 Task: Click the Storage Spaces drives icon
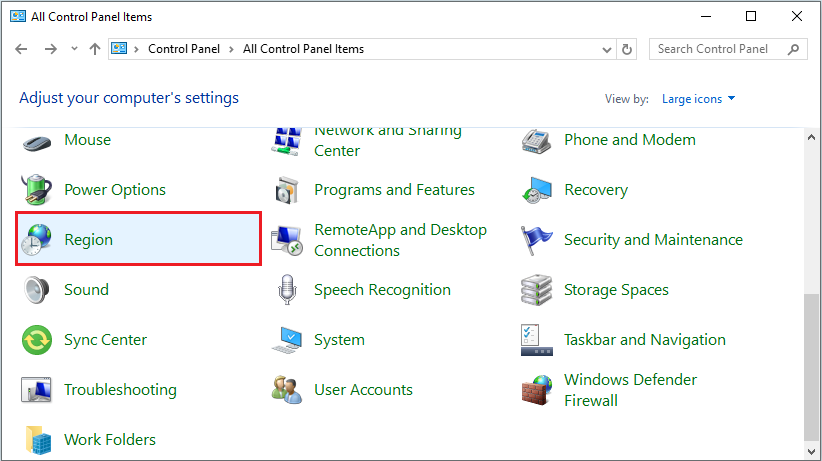pos(537,290)
